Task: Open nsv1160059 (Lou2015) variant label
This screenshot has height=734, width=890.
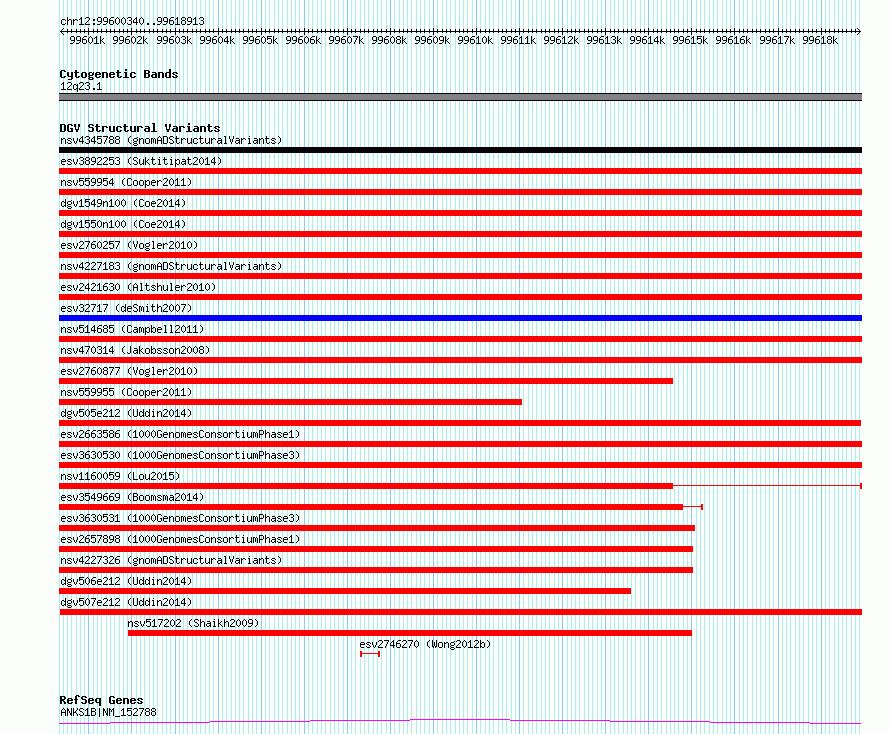Action: coord(120,476)
